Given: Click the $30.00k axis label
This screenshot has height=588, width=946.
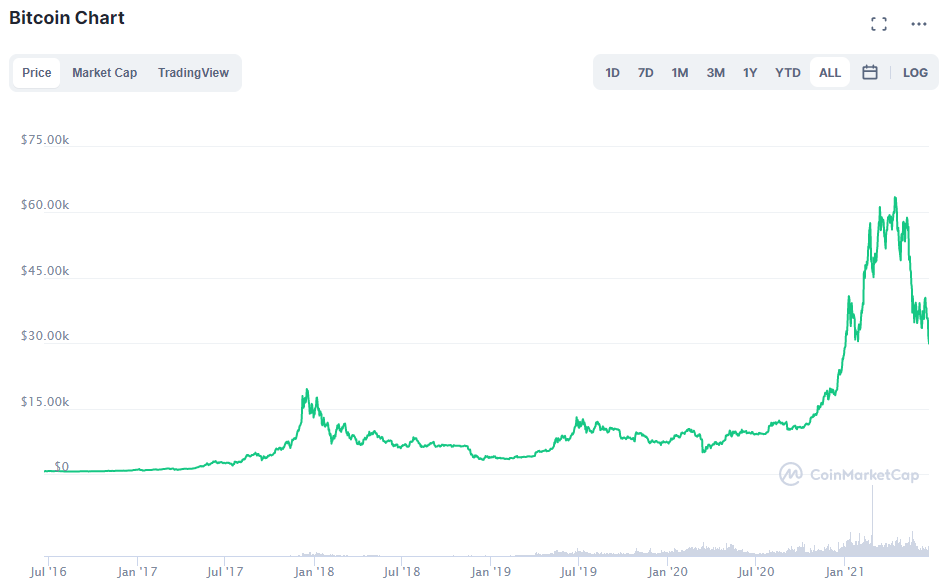Looking at the screenshot, I should point(45,336).
